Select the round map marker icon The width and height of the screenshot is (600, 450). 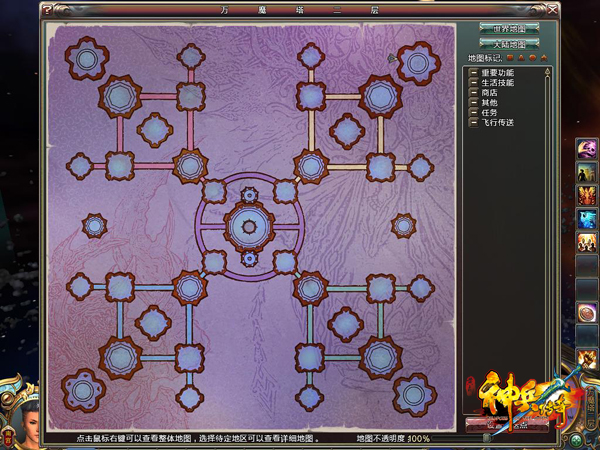pyautogui.click(x=533, y=58)
